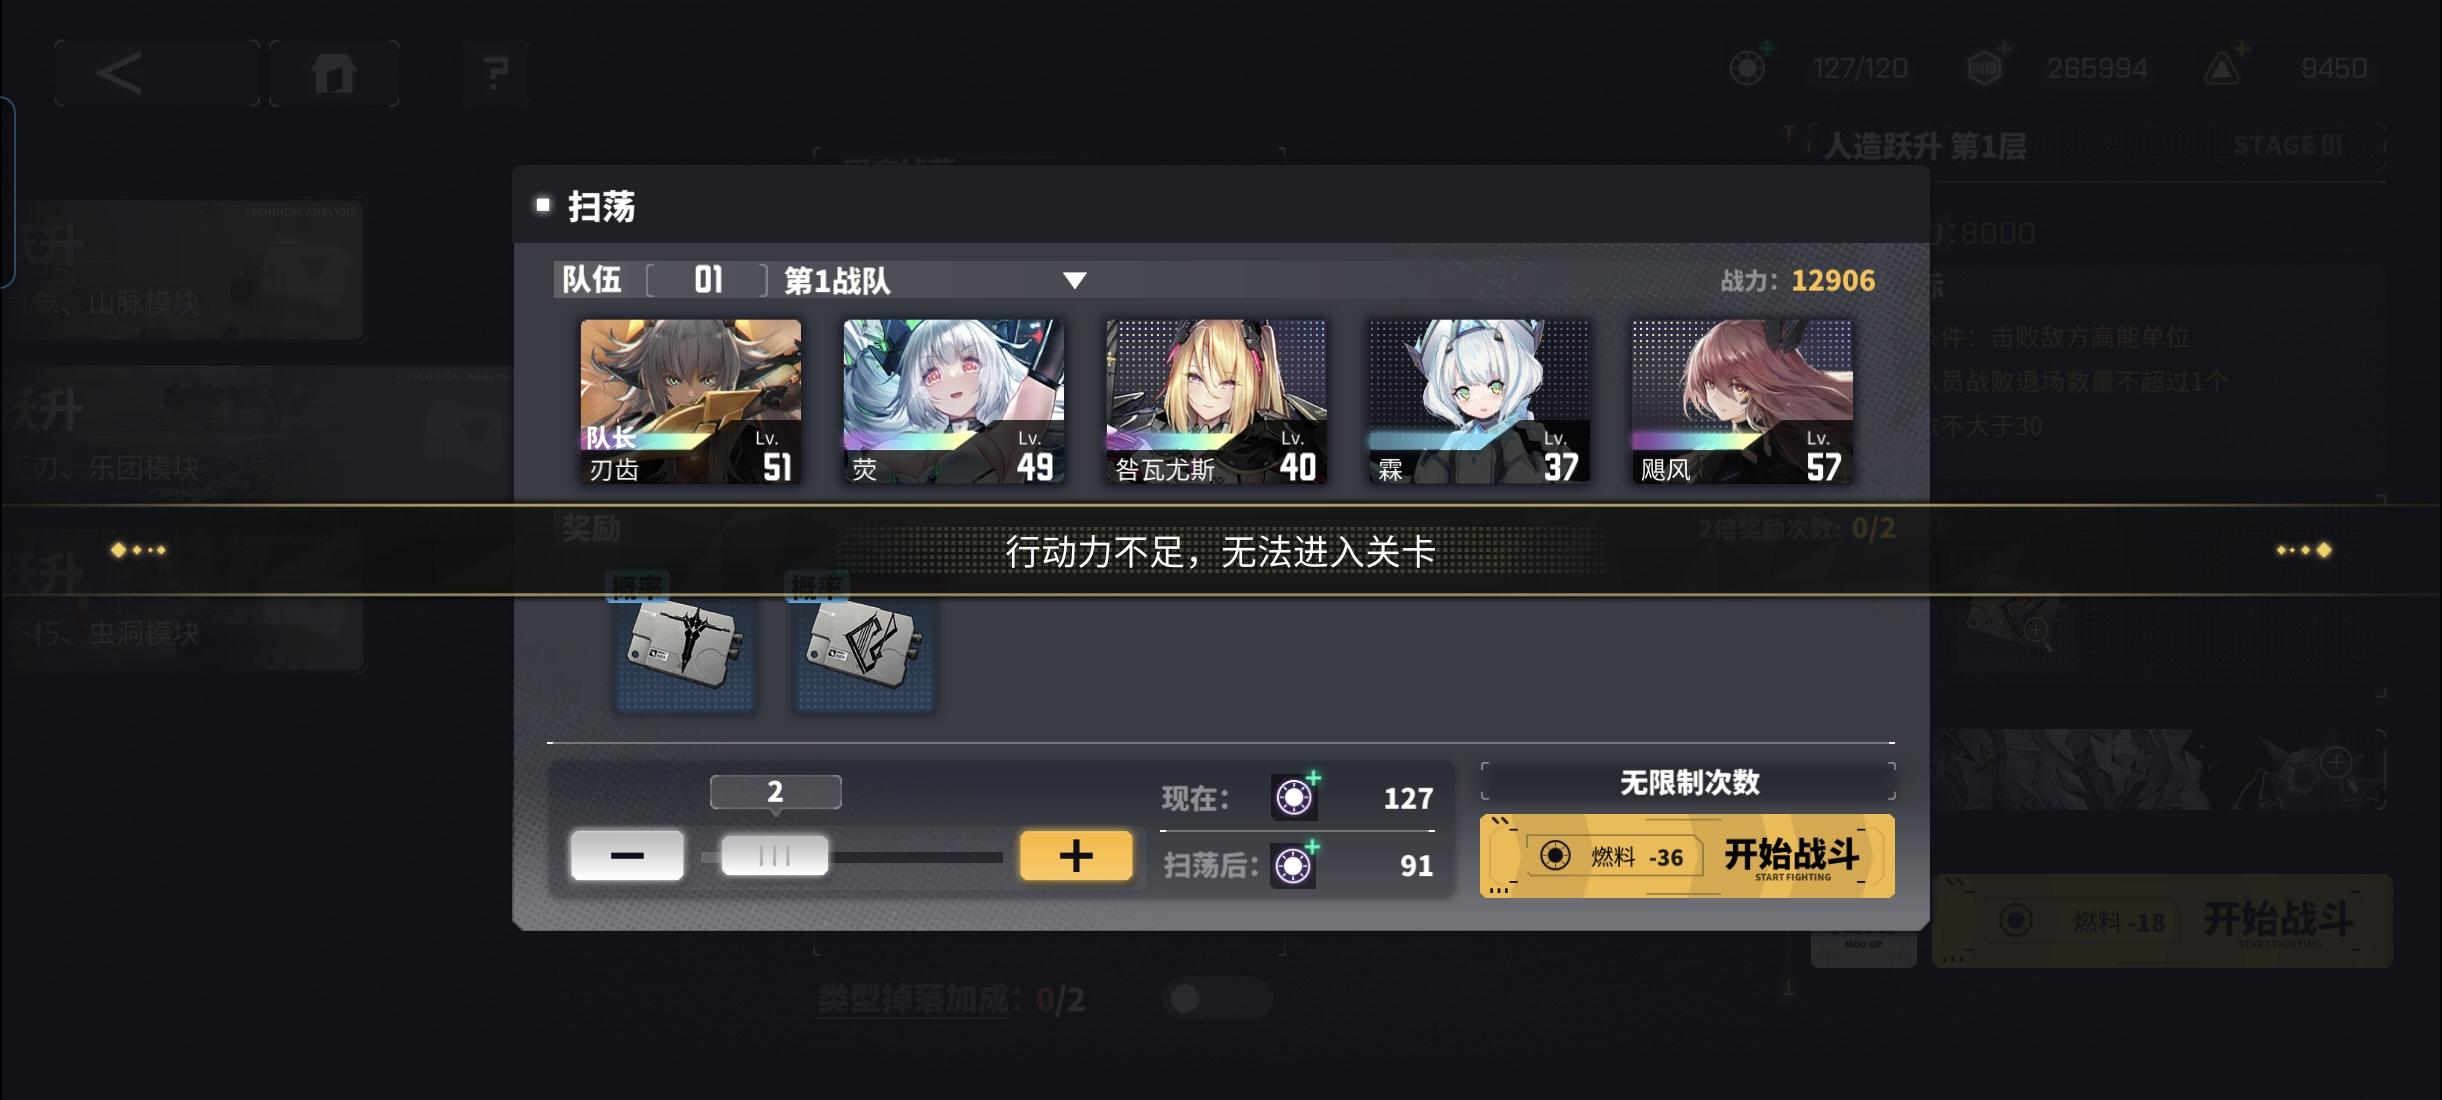Select the 飓风 level 57 portrait

tap(1742, 402)
